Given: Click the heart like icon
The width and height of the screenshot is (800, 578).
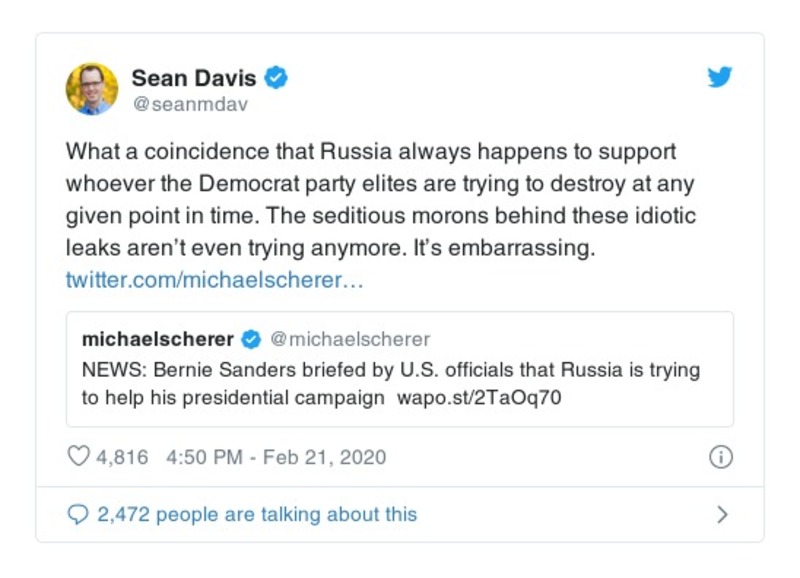Looking at the screenshot, I should (x=78, y=457).
